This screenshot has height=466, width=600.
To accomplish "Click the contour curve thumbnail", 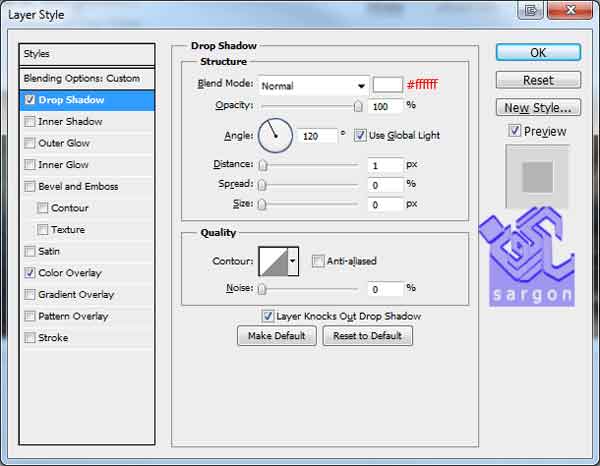I will [x=273, y=261].
